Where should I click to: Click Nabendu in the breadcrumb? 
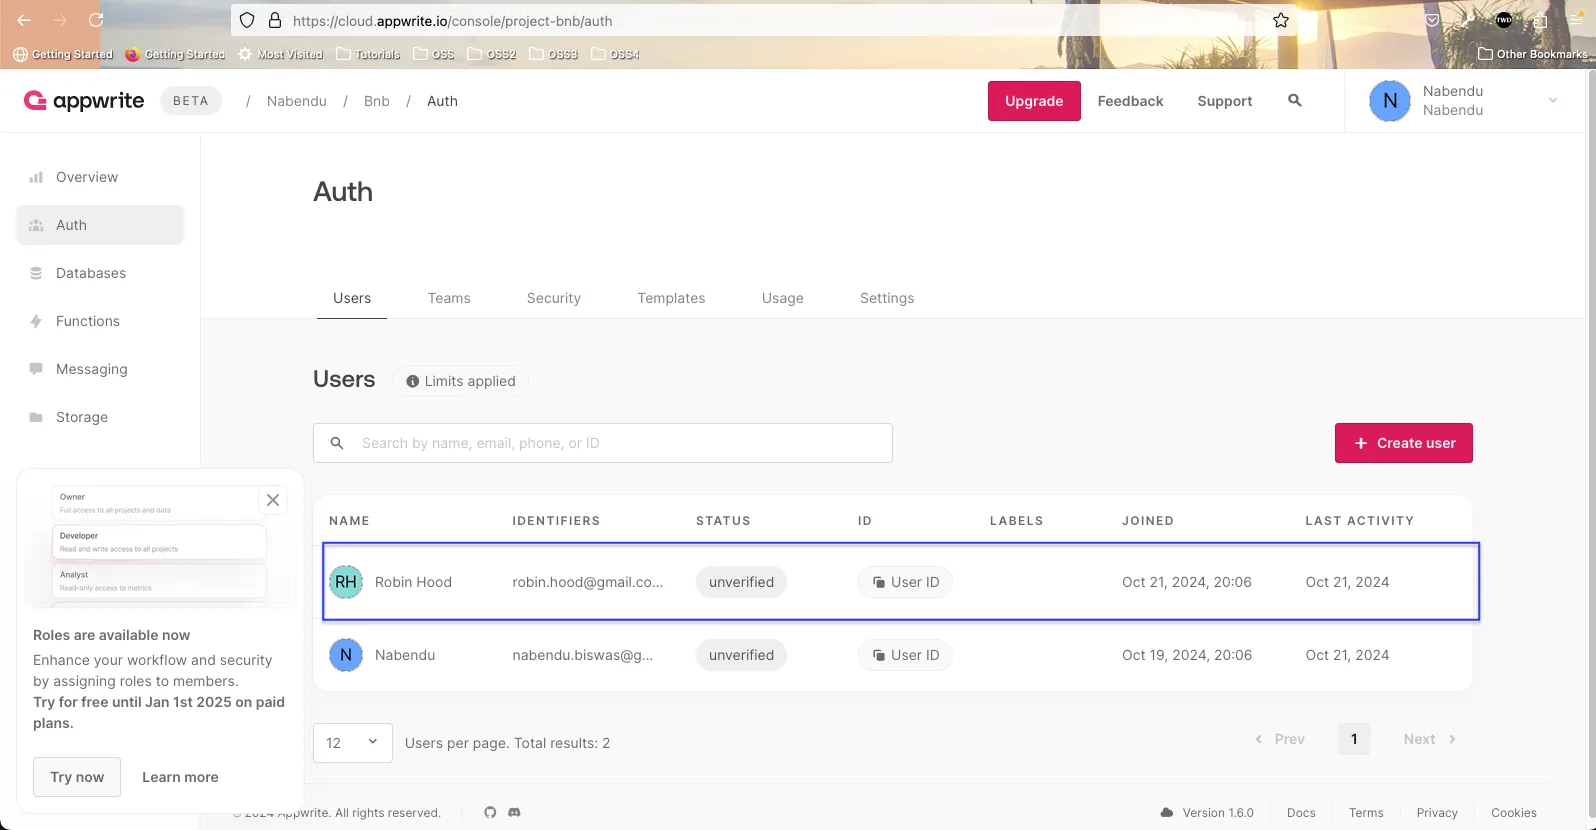pos(297,101)
